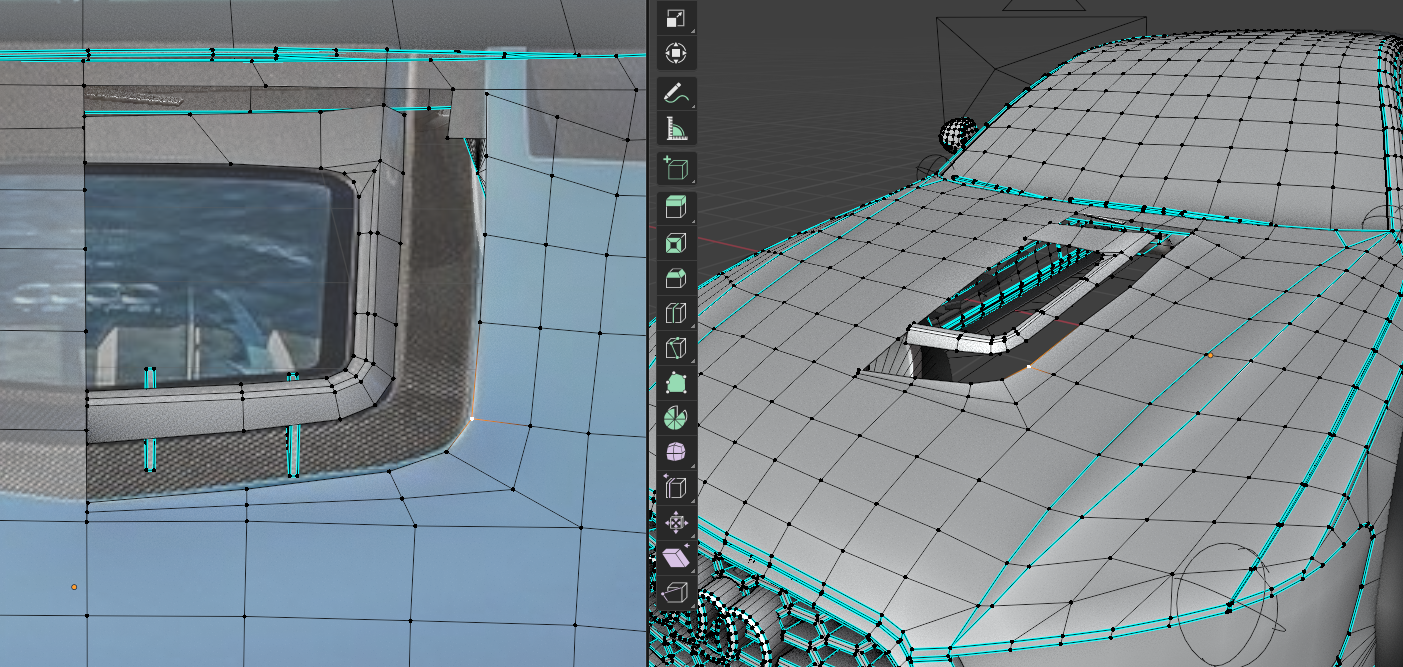Select the Measure ruler tool
The width and height of the screenshot is (1403, 667).
pyautogui.click(x=676, y=128)
